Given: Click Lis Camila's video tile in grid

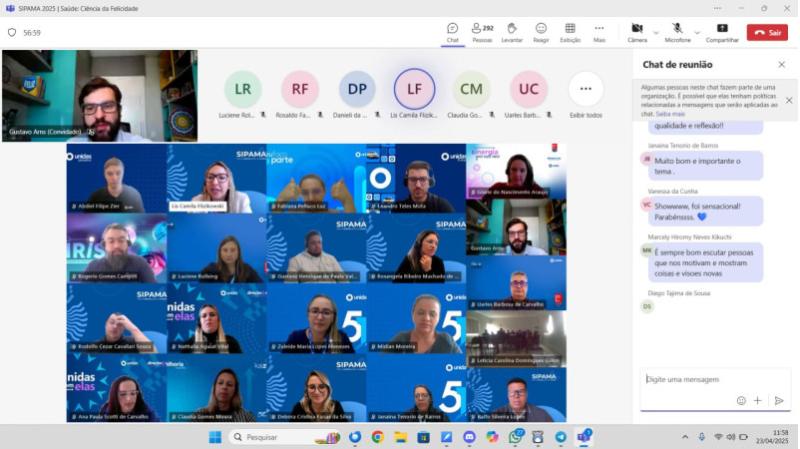Looking at the screenshot, I should 216,178.
